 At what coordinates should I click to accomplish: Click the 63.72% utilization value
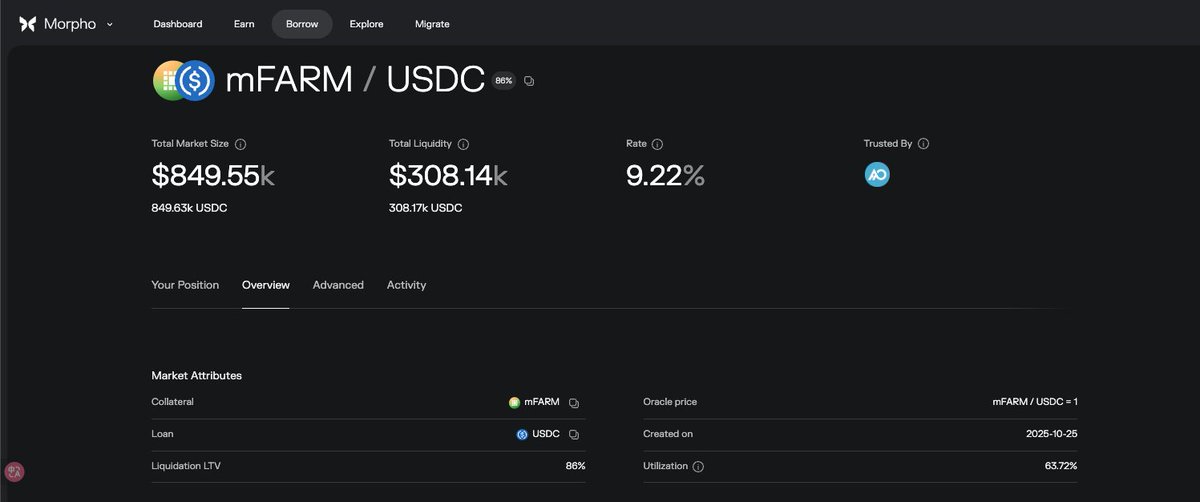pyautogui.click(x=1061, y=466)
